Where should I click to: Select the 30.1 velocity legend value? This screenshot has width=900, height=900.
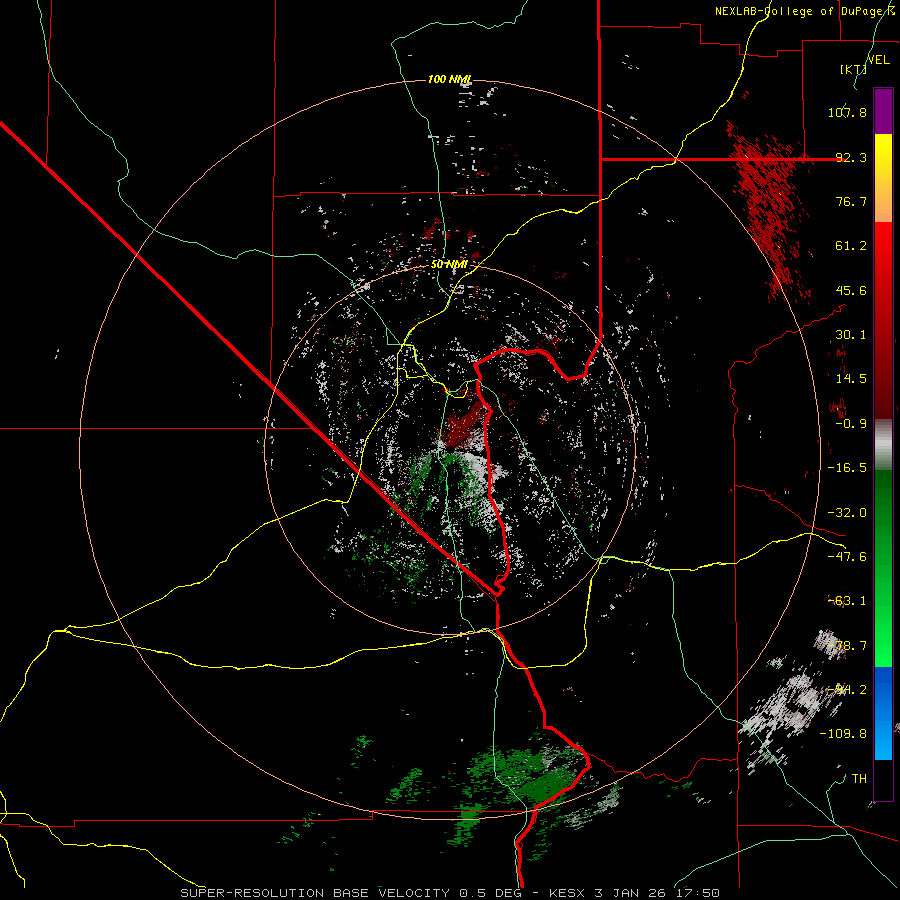[x=851, y=335]
